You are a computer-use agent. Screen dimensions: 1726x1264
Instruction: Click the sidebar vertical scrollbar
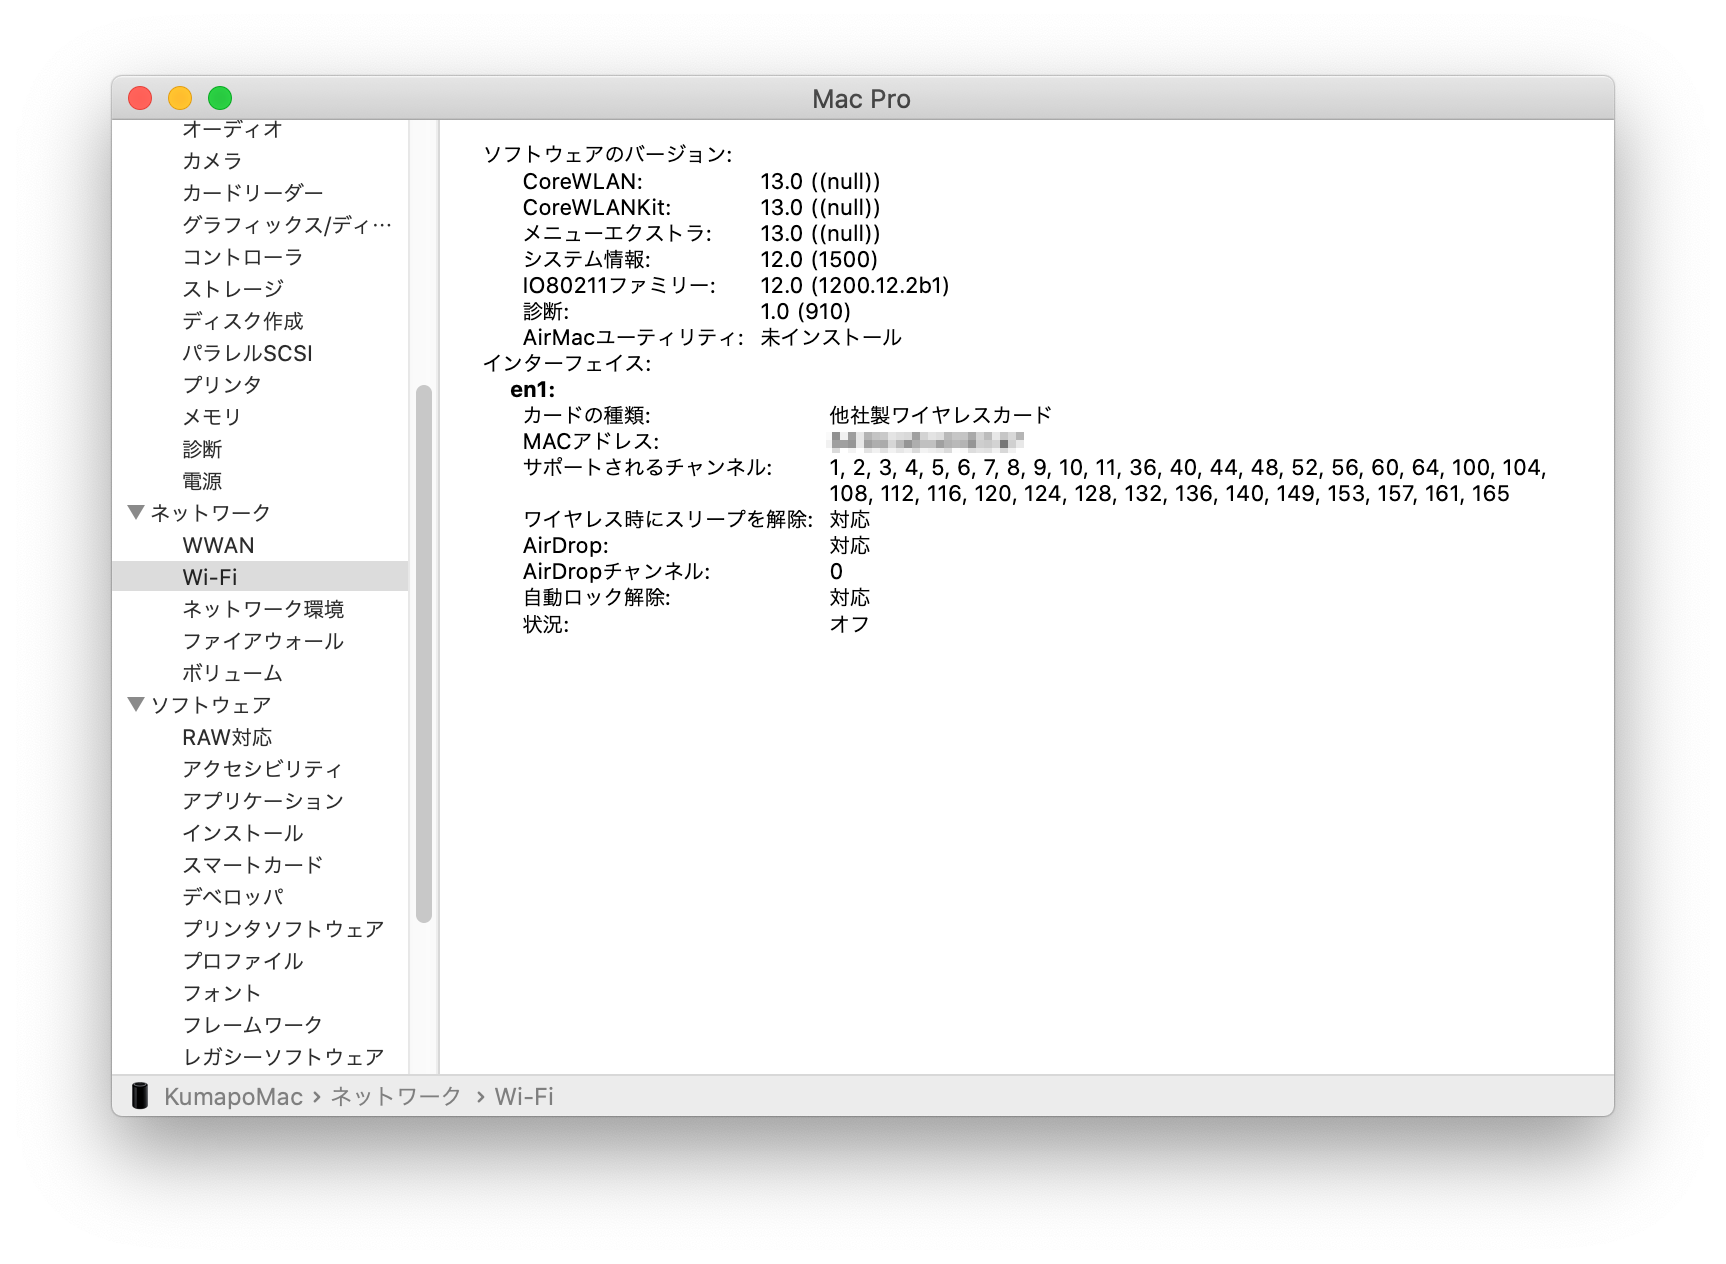click(424, 652)
